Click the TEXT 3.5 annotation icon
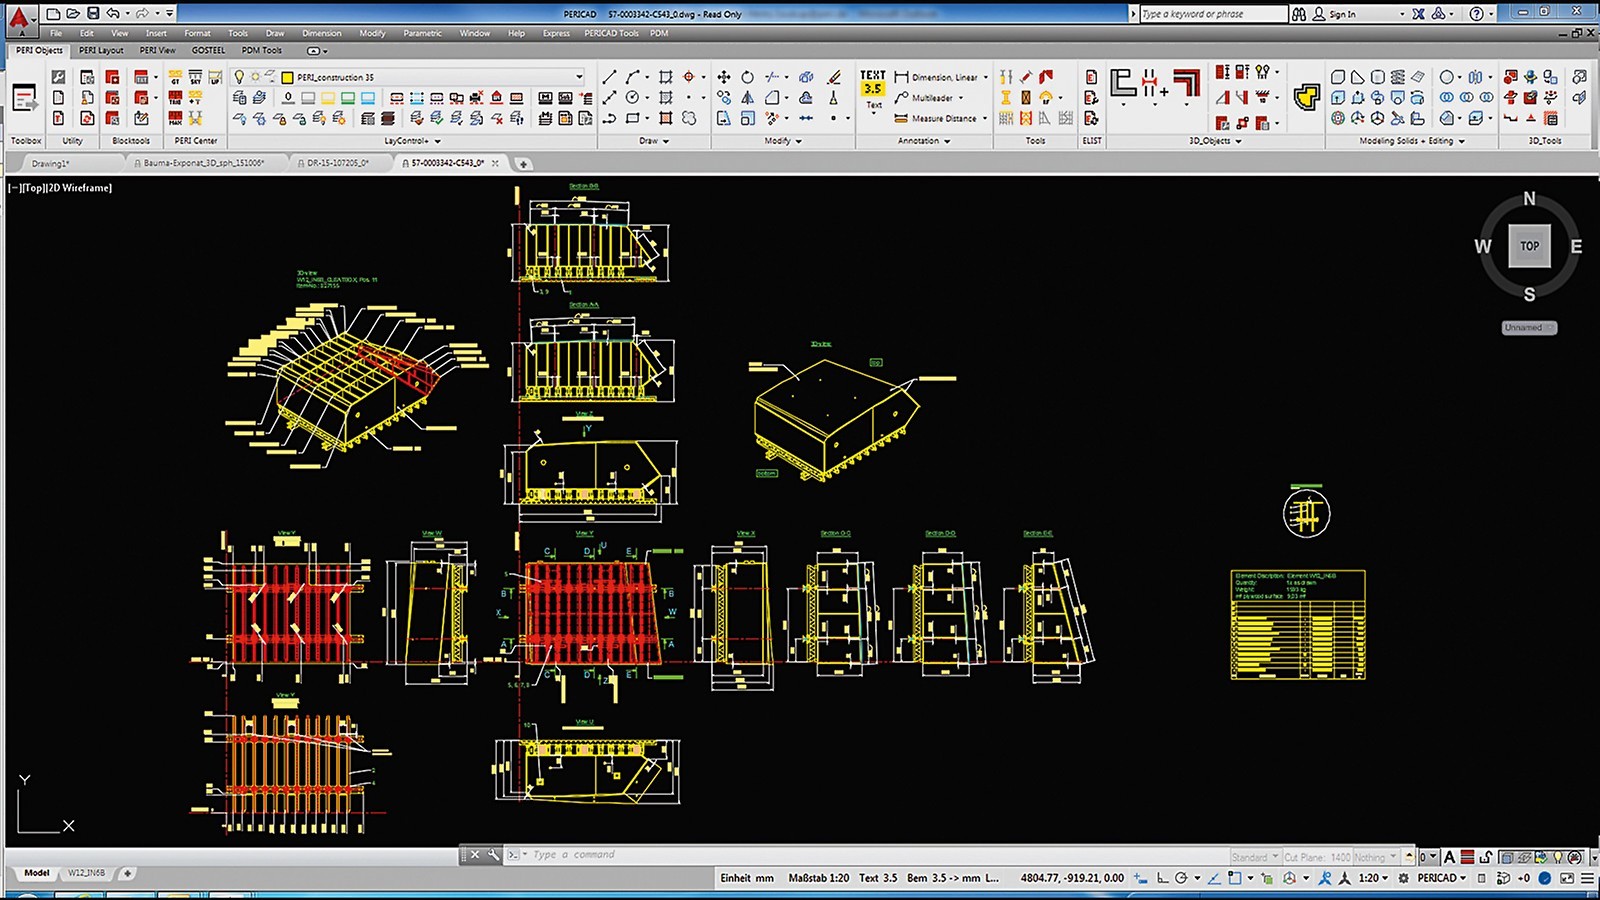 pyautogui.click(x=873, y=83)
